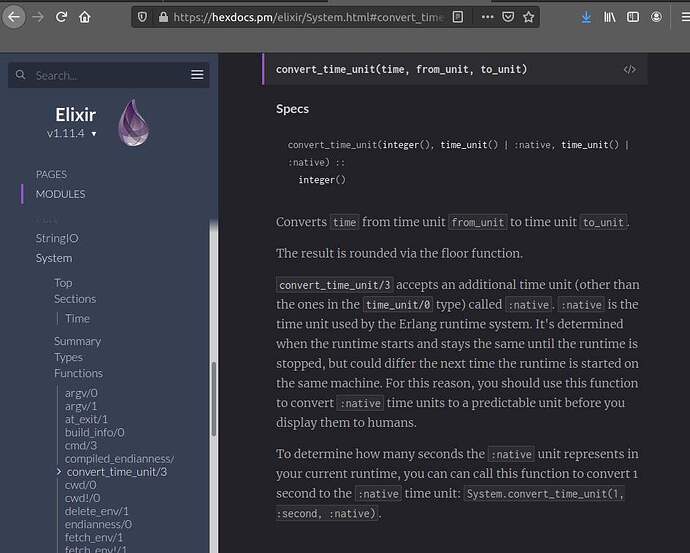Collapse the Functions list
The width and height of the screenshot is (690, 553).
(x=78, y=373)
